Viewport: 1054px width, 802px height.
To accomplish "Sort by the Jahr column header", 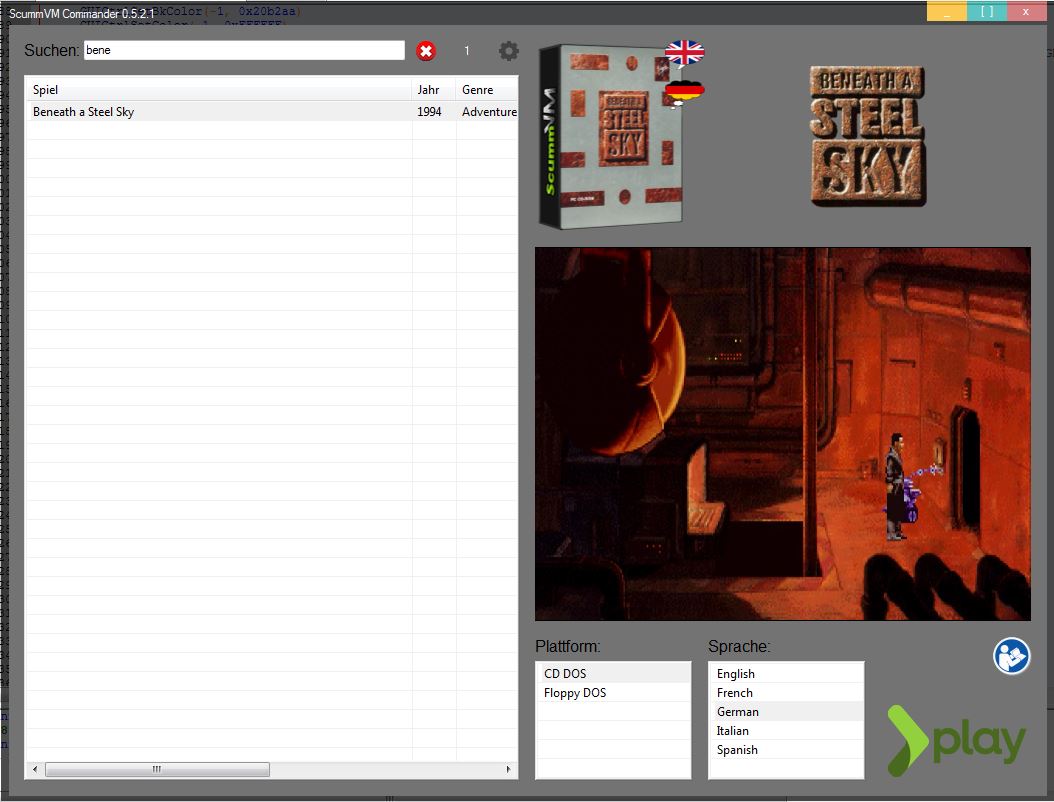I will 433,90.
